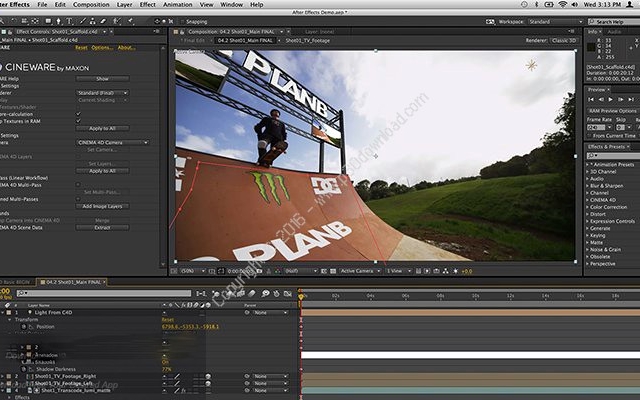
Task: Open the Composition menu
Action: point(91,4)
